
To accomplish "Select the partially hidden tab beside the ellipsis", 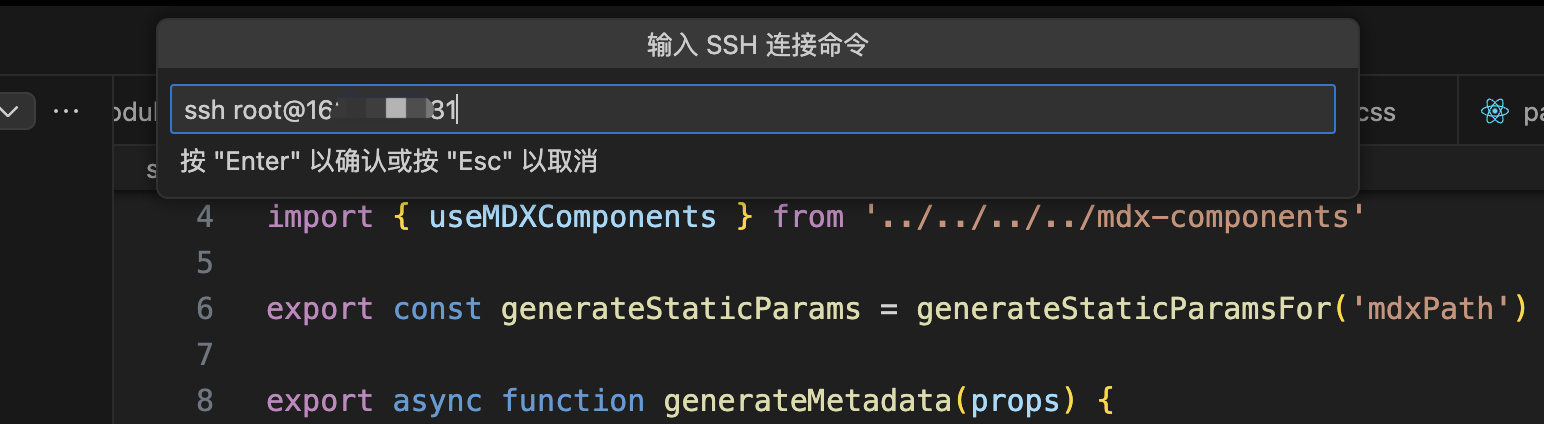I will (134, 112).
